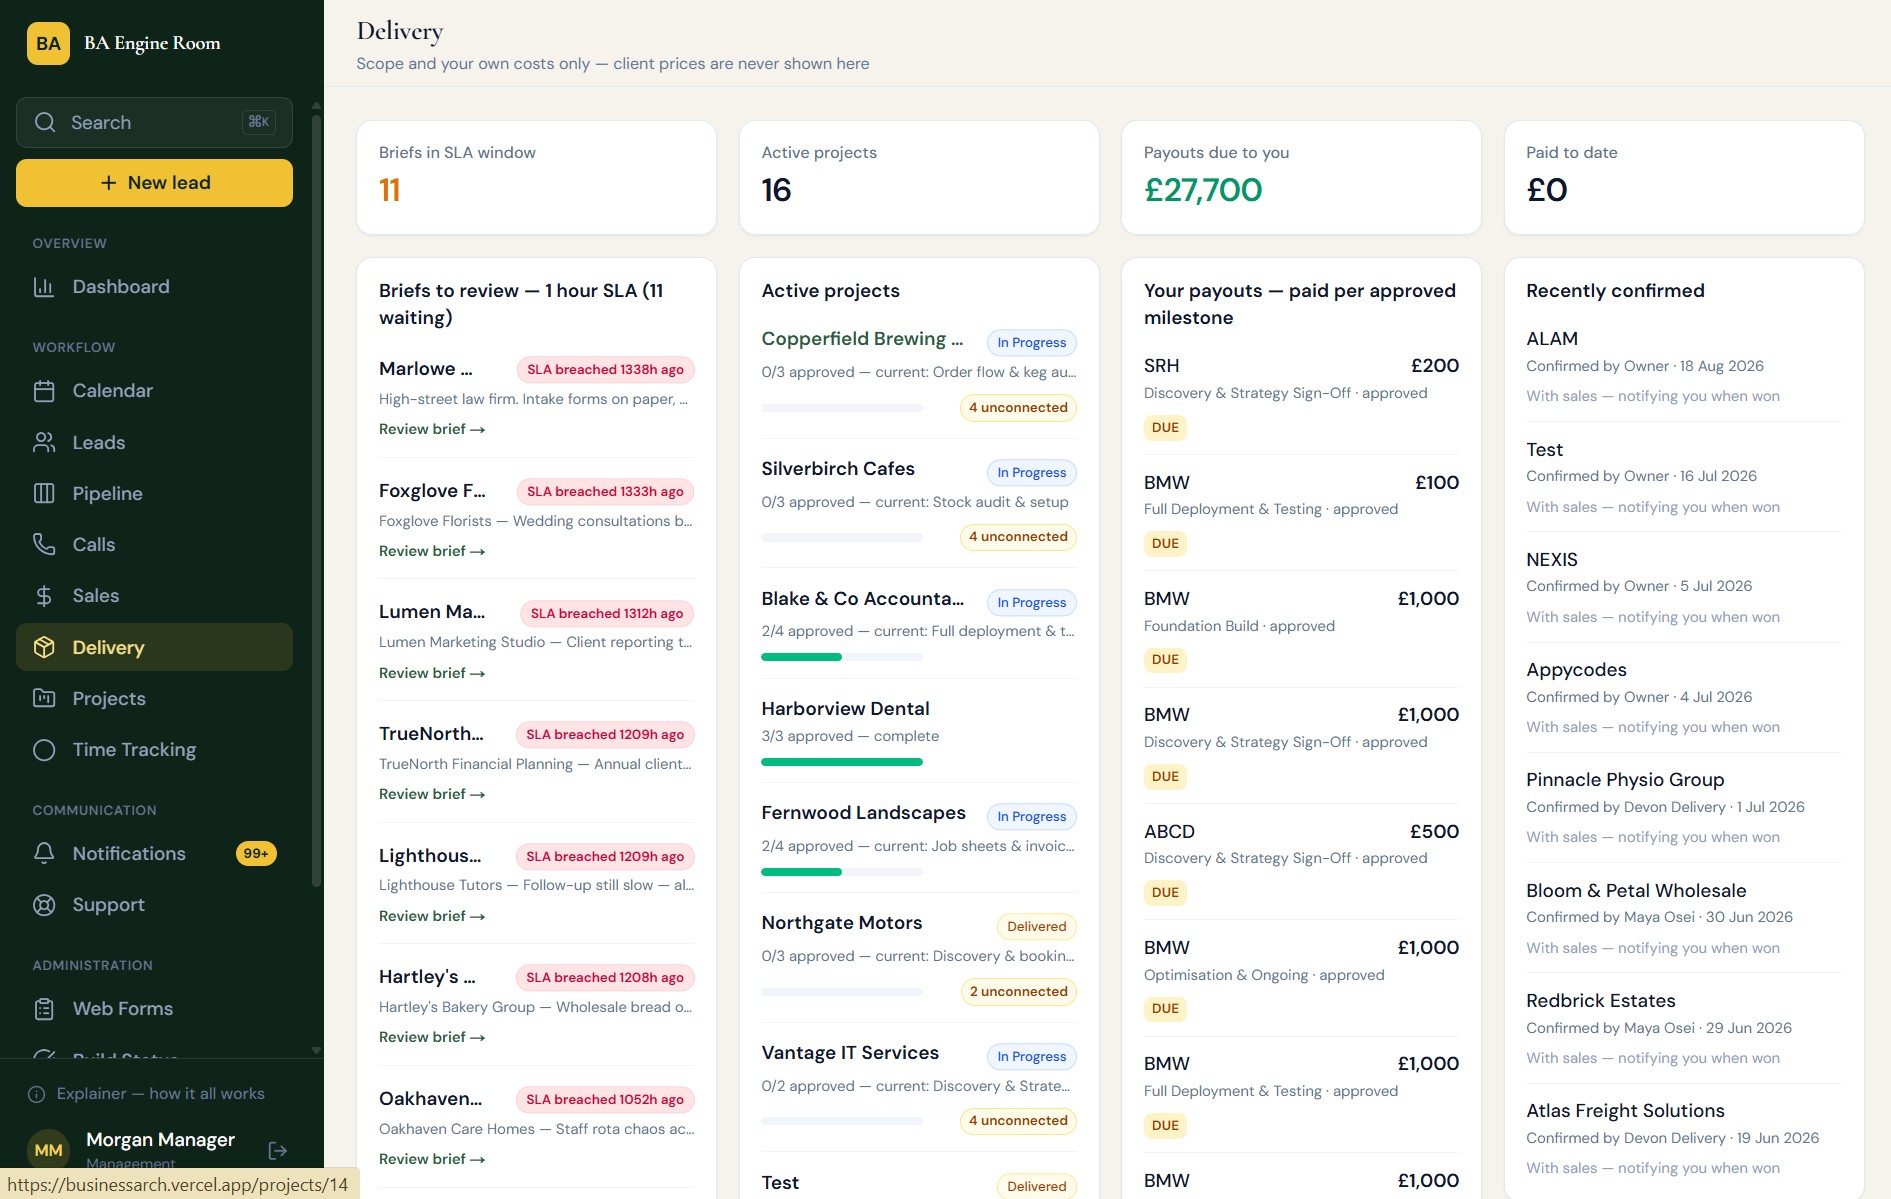Open the Vantage IT Services project
Image resolution: width=1891 pixels, height=1199 pixels.
[x=850, y=1053]
